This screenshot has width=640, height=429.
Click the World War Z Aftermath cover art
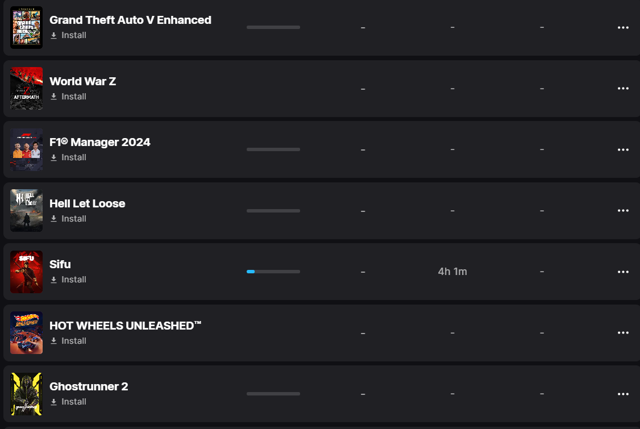click(x=27, y=88)
